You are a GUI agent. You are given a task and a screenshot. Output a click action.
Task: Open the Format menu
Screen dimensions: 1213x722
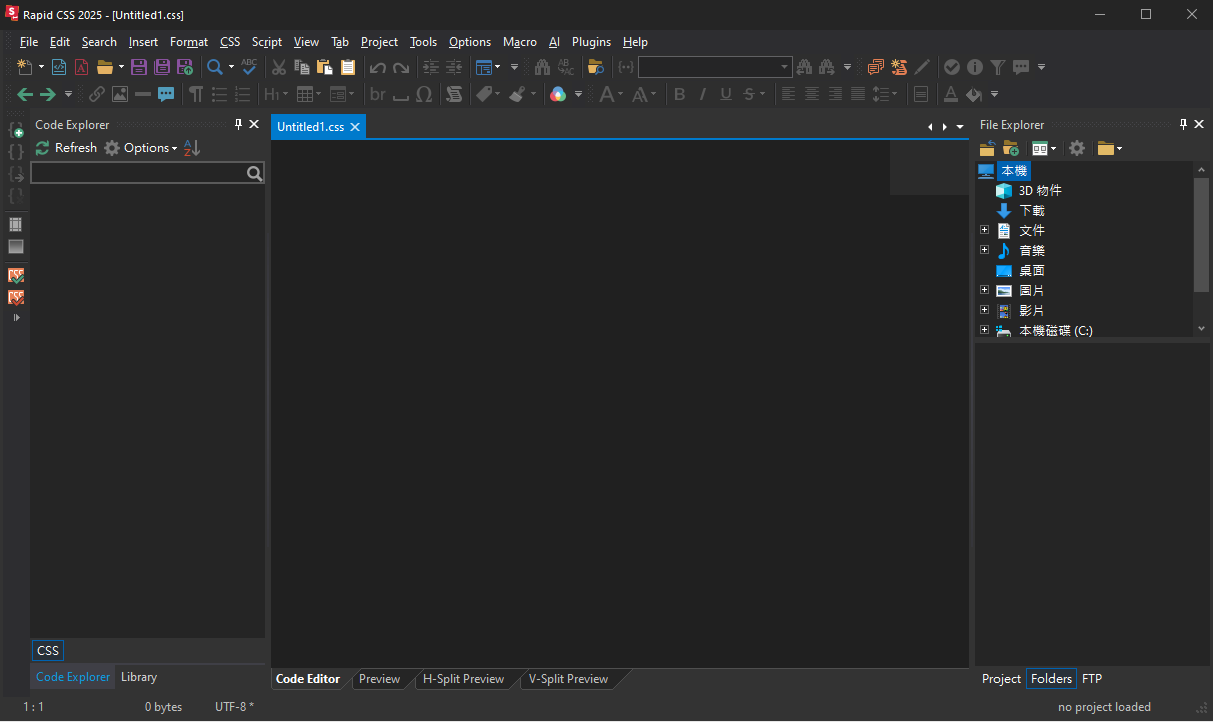coord(188,42)
